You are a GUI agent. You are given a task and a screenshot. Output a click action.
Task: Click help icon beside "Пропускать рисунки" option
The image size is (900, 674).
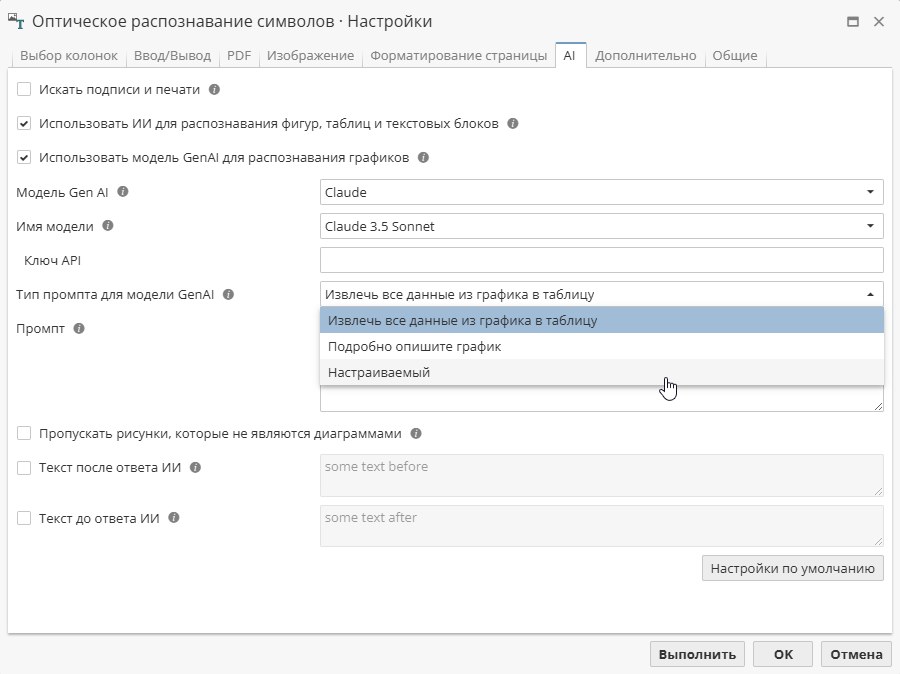(417, 434)
